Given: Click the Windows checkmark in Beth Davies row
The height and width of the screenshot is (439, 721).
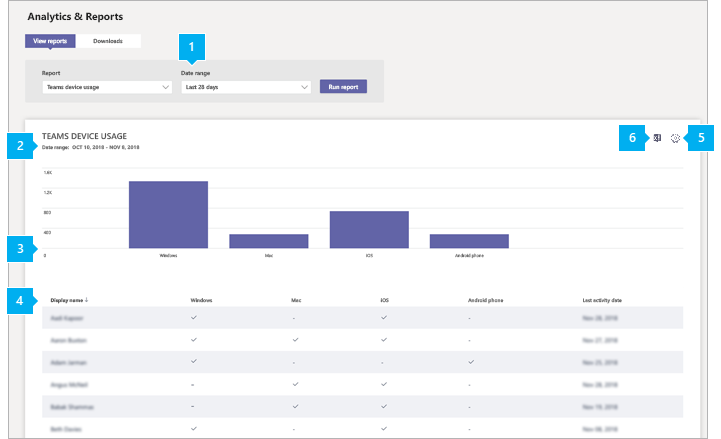Looking at the screenshot, I should pyautogui.click(x=194, y=428).
